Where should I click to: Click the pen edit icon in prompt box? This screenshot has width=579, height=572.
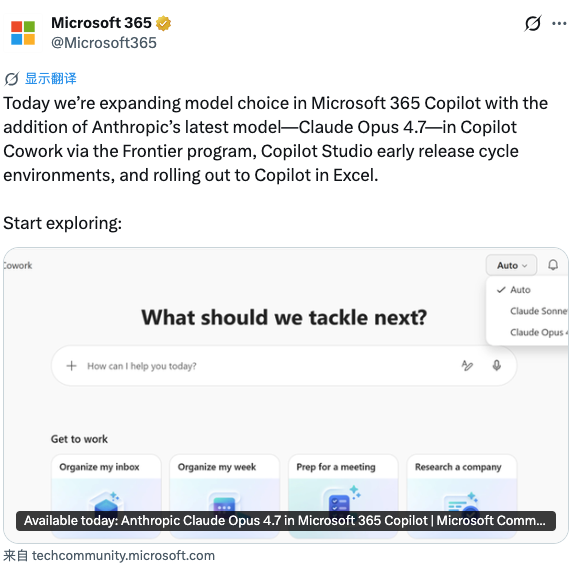(467, 366)
